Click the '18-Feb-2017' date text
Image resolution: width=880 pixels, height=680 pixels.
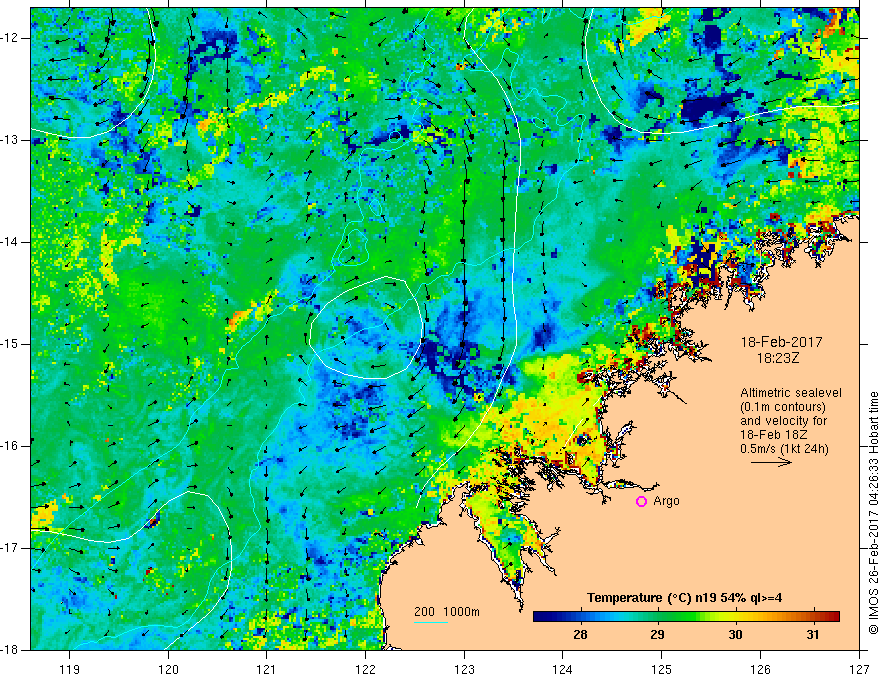[781, 342]
